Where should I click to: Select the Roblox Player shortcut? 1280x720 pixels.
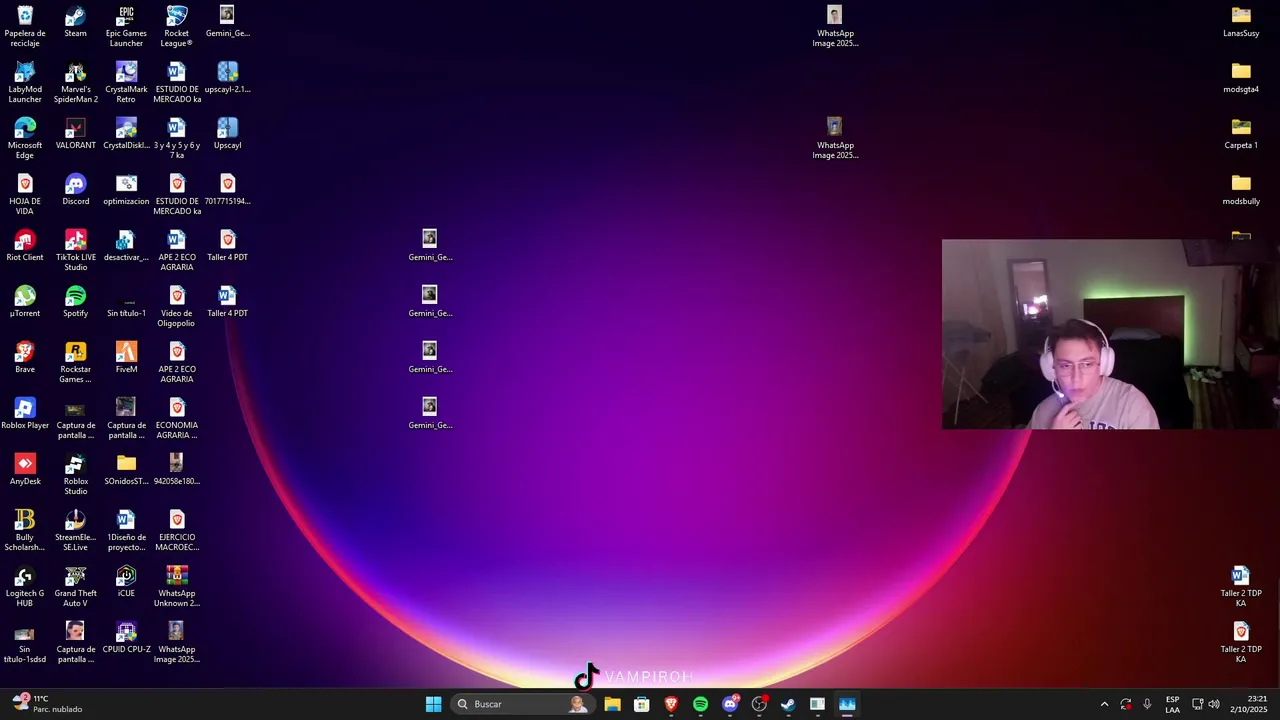pyautogui.click(x=25, y=414)
